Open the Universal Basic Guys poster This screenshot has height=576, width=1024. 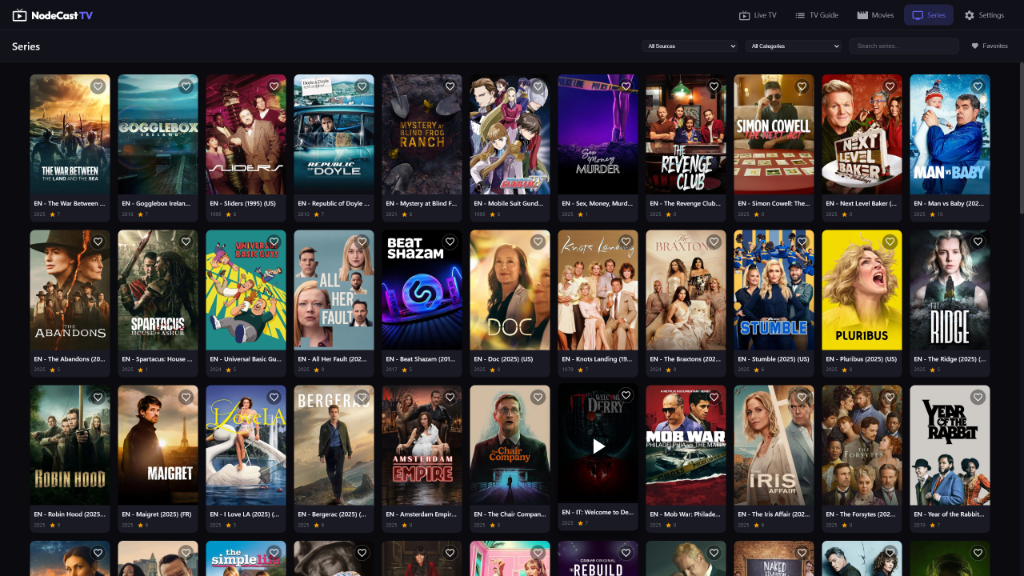(x=246, y=289)
